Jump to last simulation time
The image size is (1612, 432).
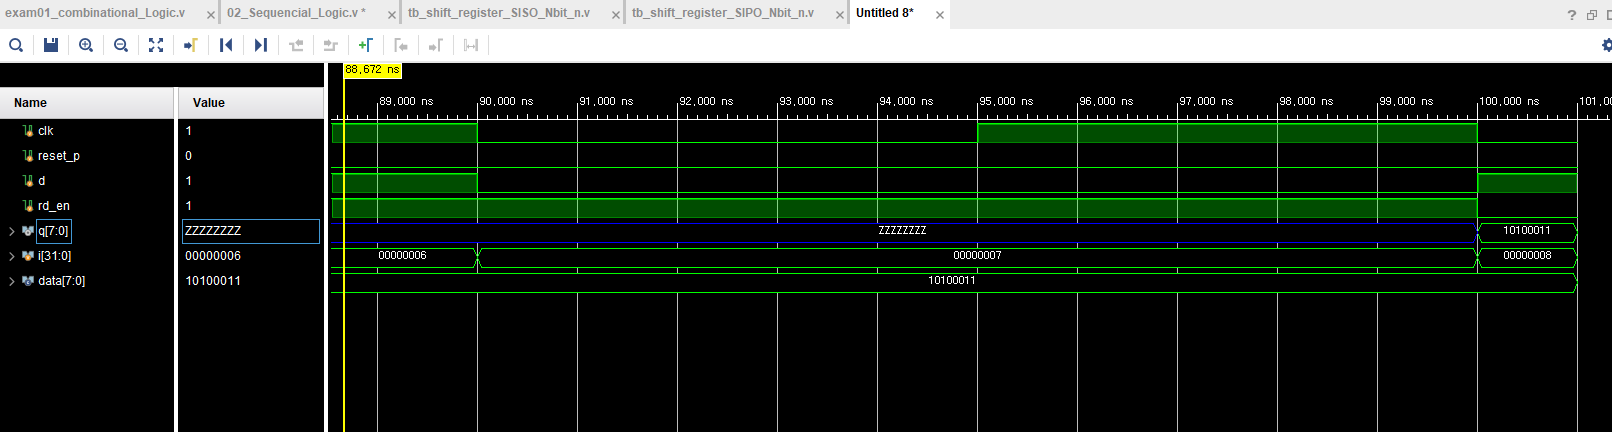(x=261, y=45)
